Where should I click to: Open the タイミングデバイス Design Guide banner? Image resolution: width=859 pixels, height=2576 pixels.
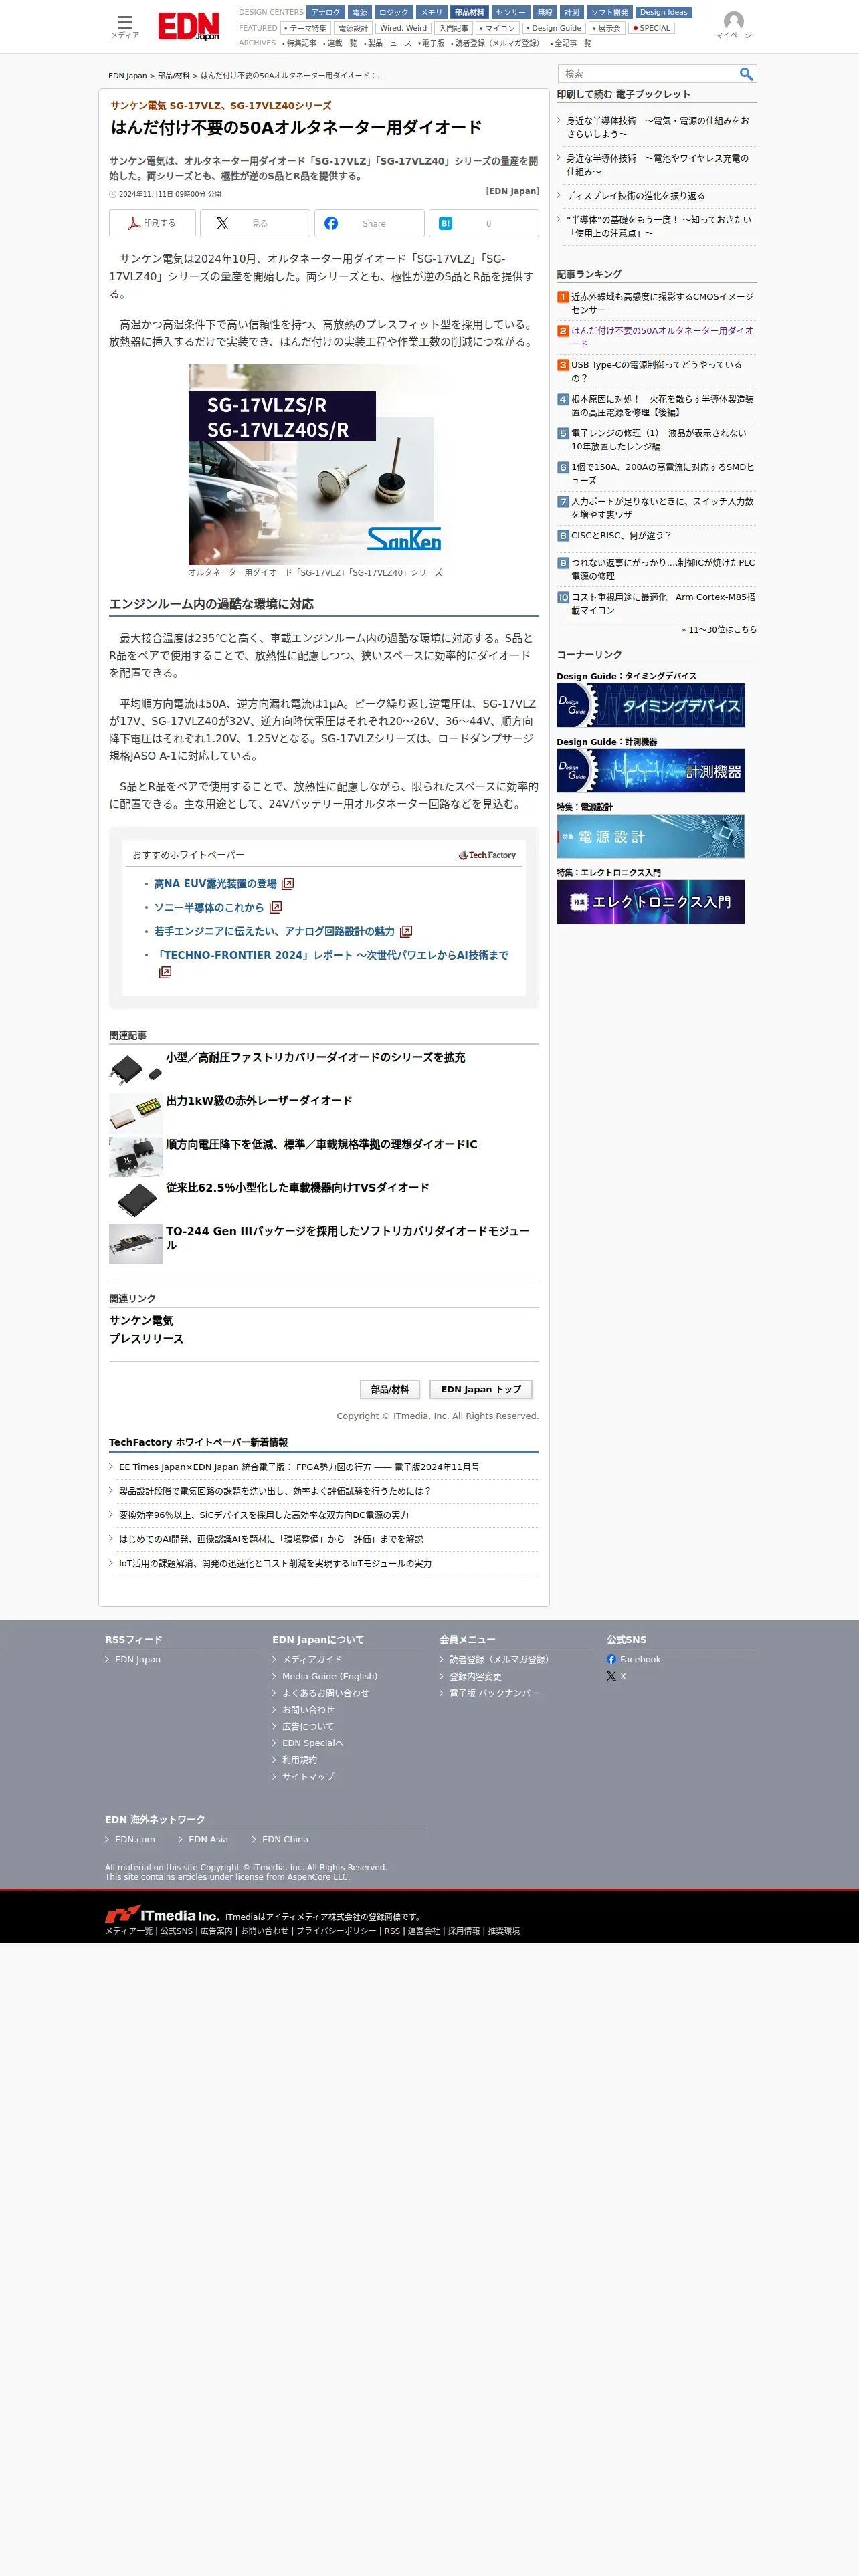click(x=650, y=705)
